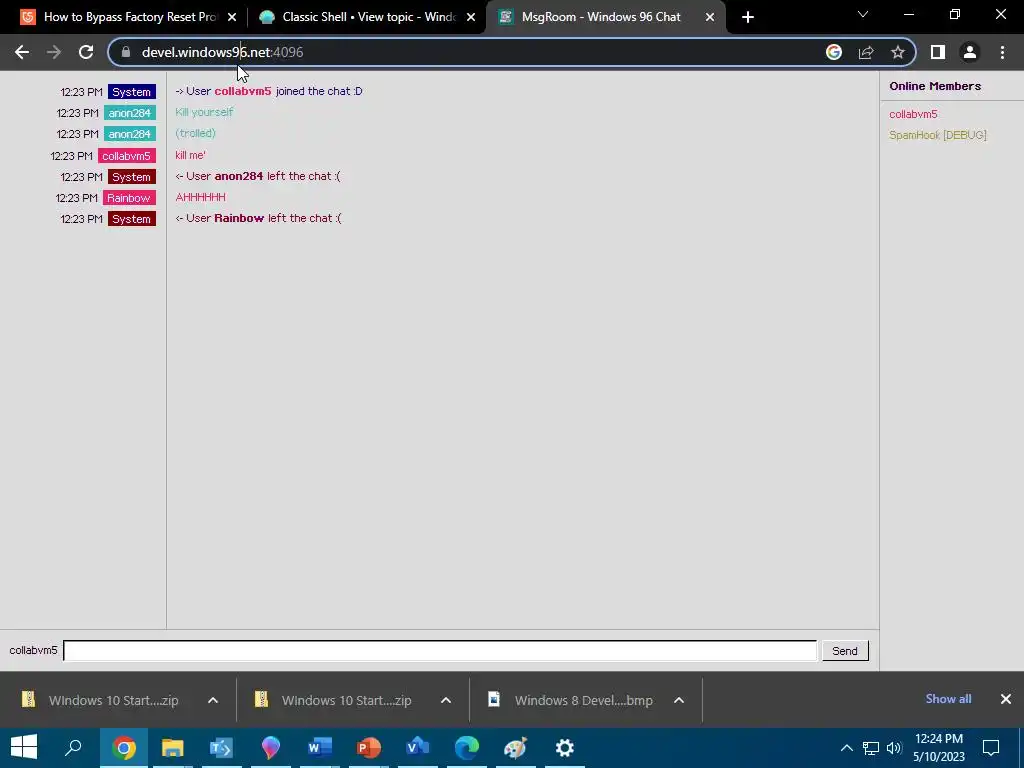The width and height of the screenshot is (1024, 768).
Task: Open File Explorer from taskbar
Action: click(x=172, y=747)
